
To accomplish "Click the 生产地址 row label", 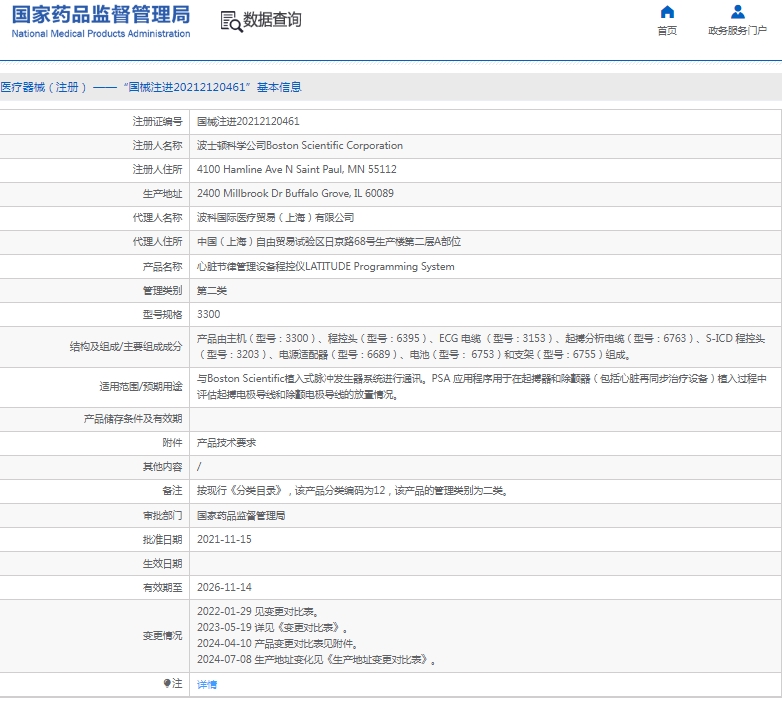I will [163, 194].
